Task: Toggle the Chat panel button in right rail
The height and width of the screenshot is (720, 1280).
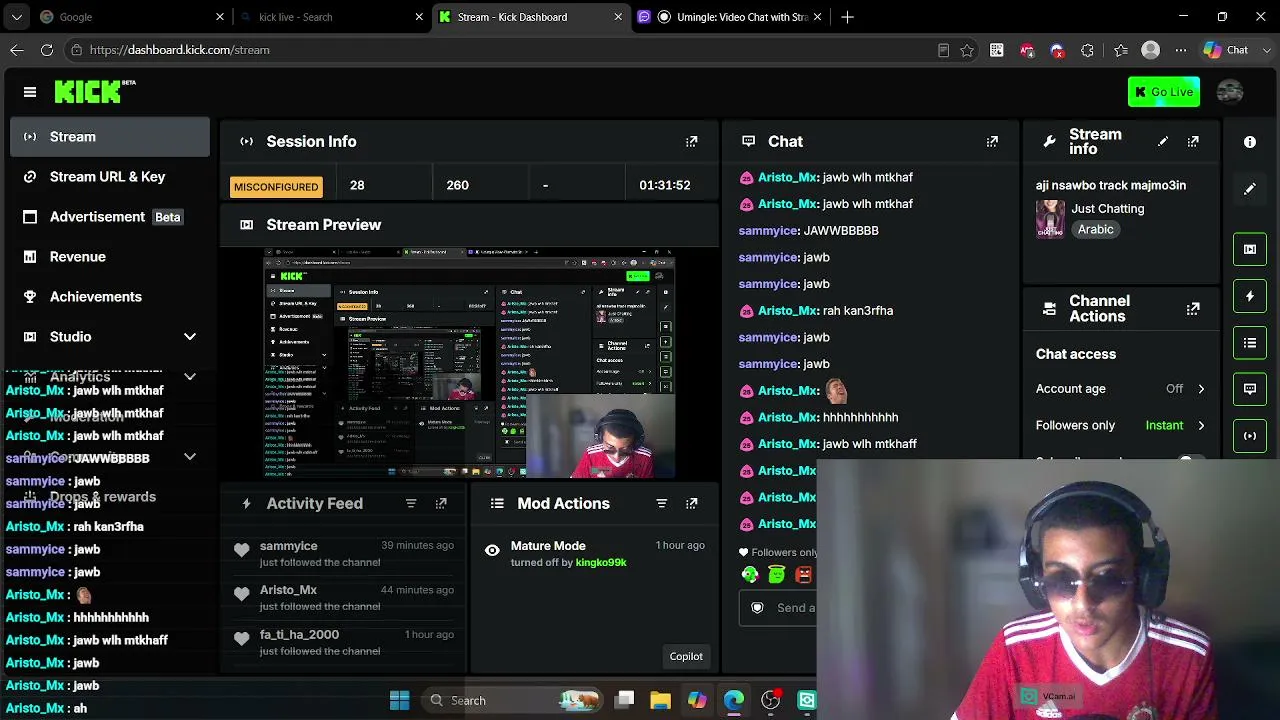Action: (1250, 389)
